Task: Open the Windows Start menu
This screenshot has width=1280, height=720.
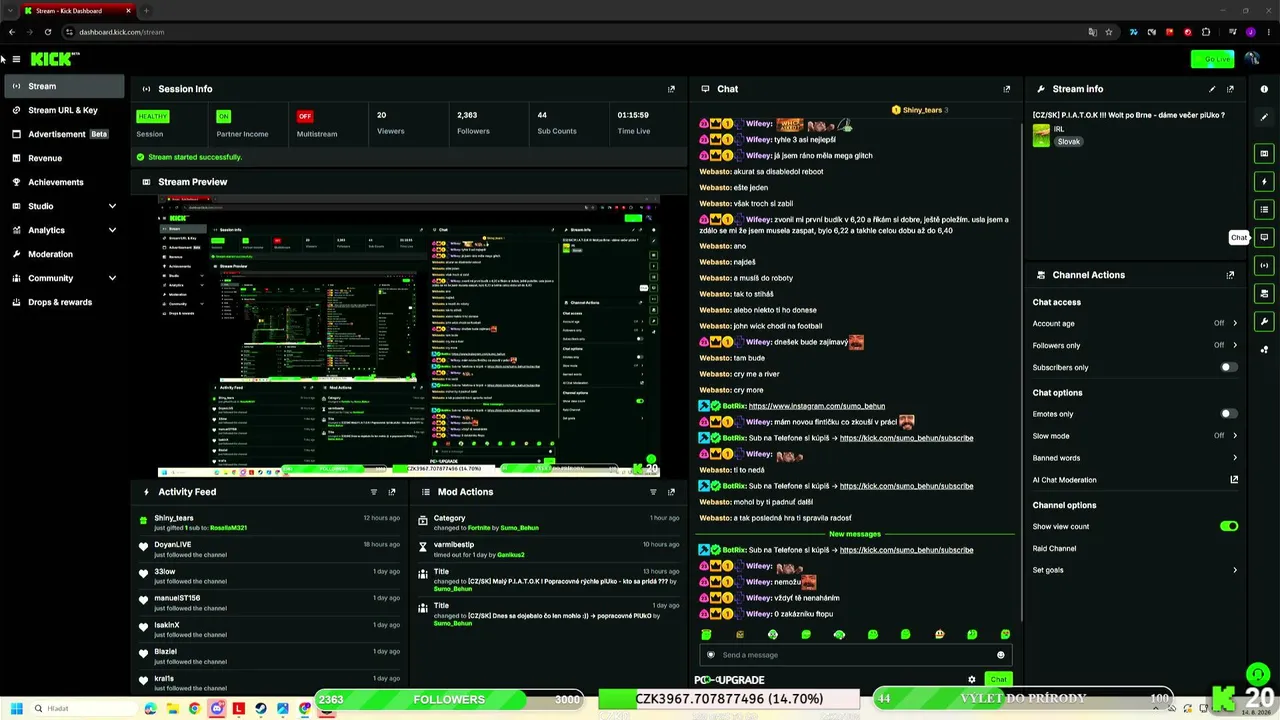Action: pyautogui.click(x=17, y=709)
